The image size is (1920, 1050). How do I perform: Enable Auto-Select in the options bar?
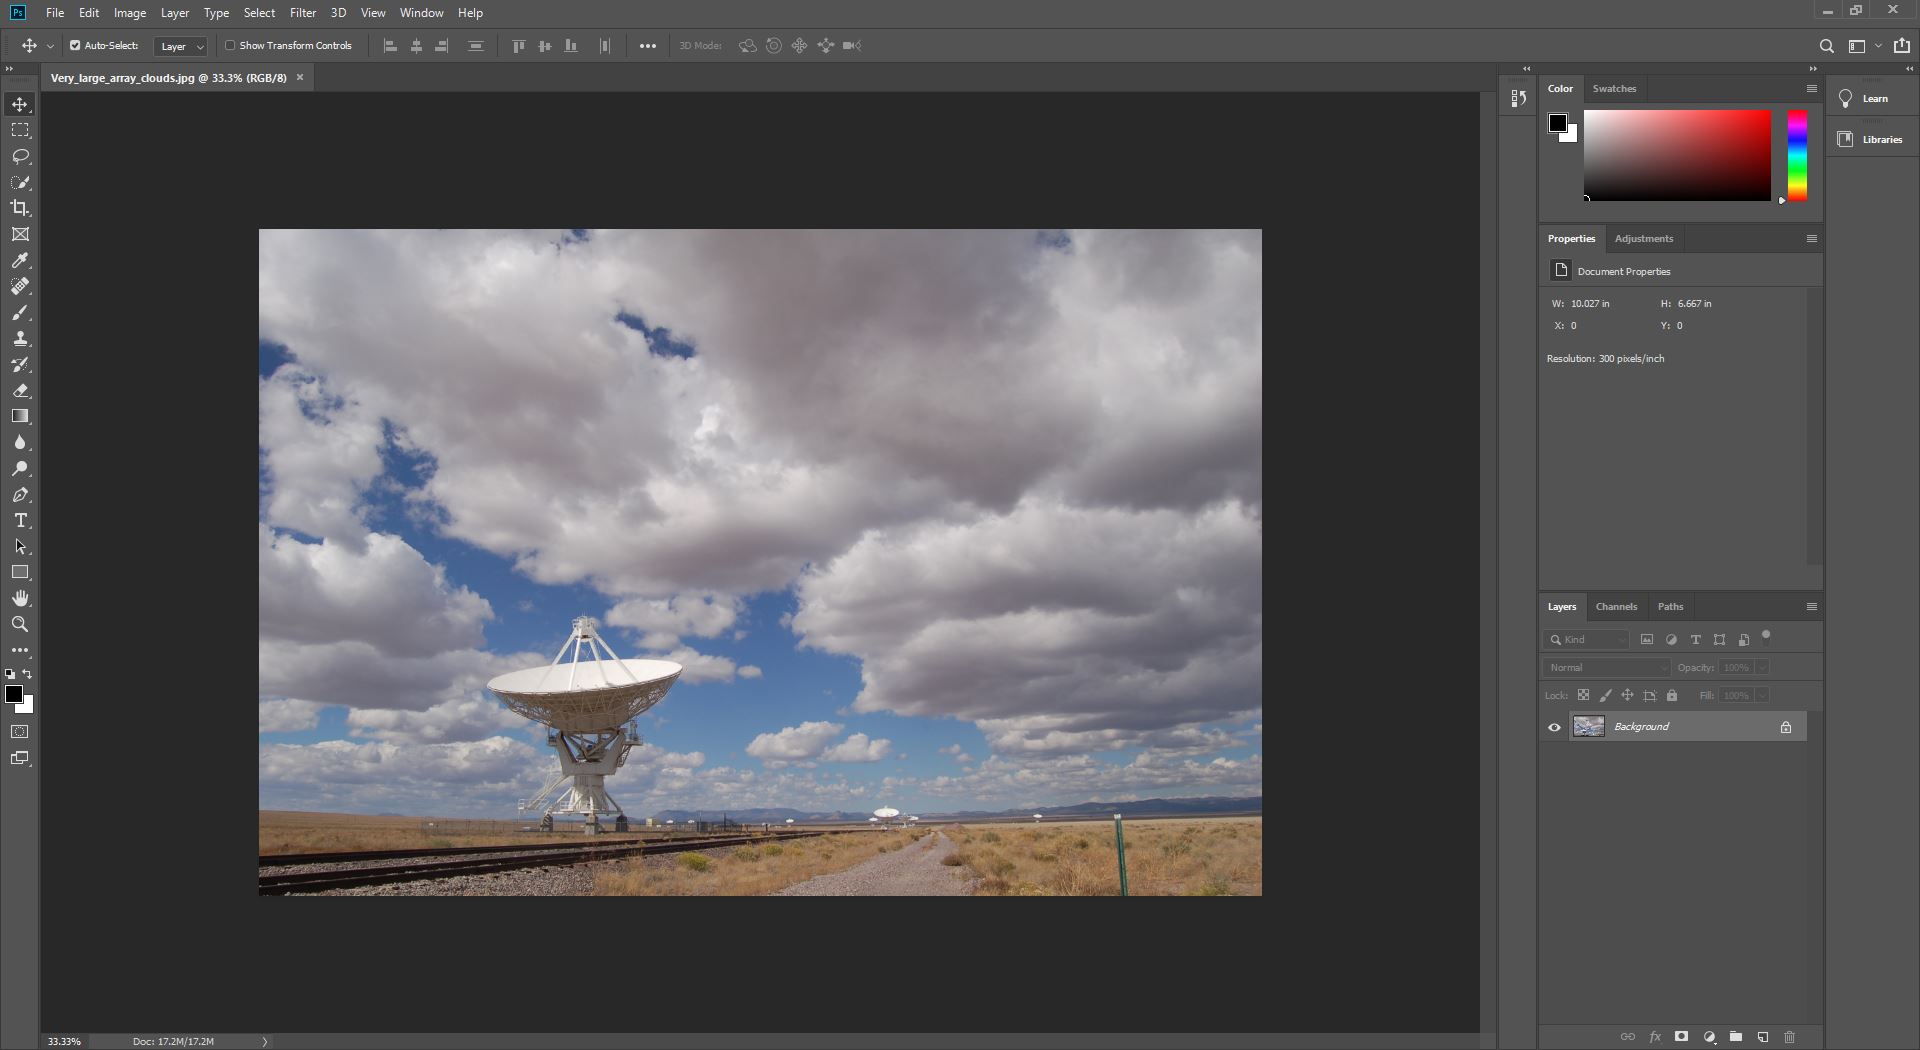(75, 45)
